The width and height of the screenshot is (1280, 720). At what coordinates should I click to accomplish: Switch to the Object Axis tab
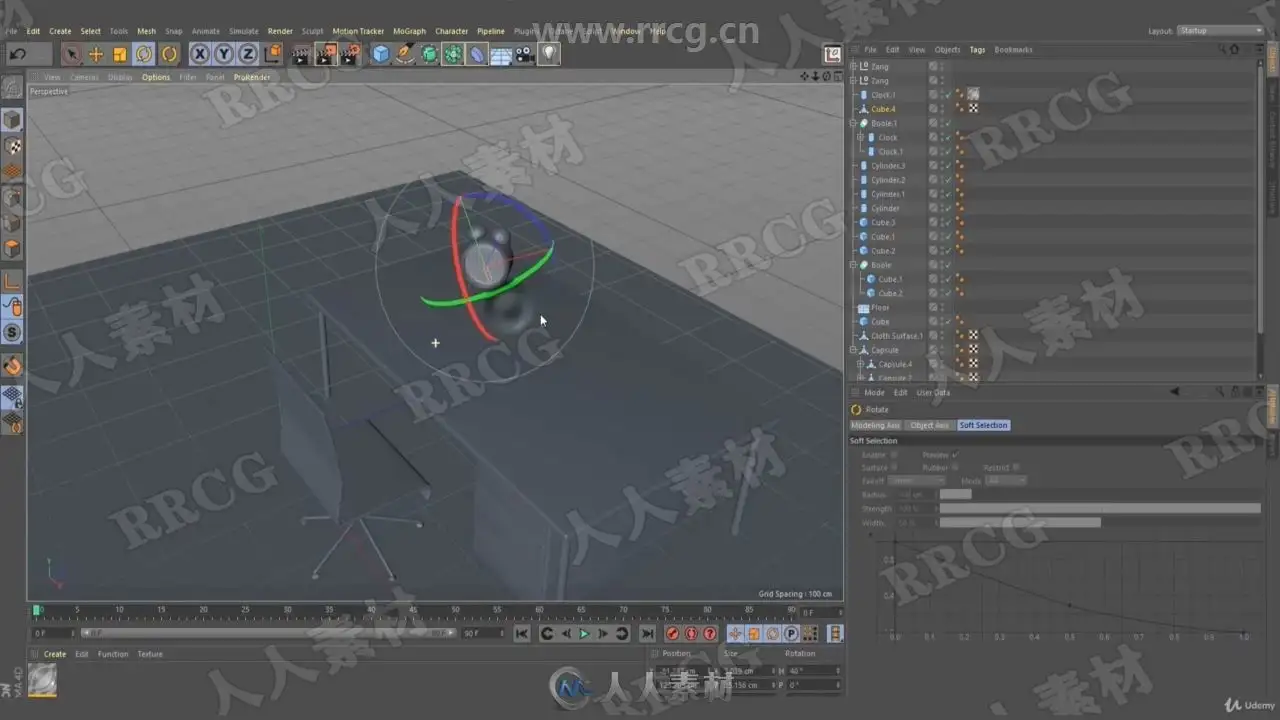929,425
